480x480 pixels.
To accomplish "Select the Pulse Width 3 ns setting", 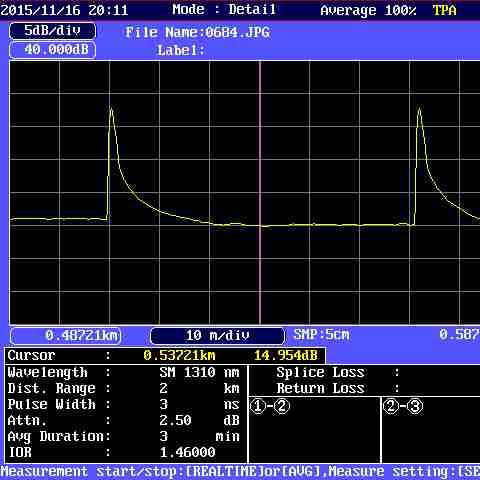I will tap(124, 405).
